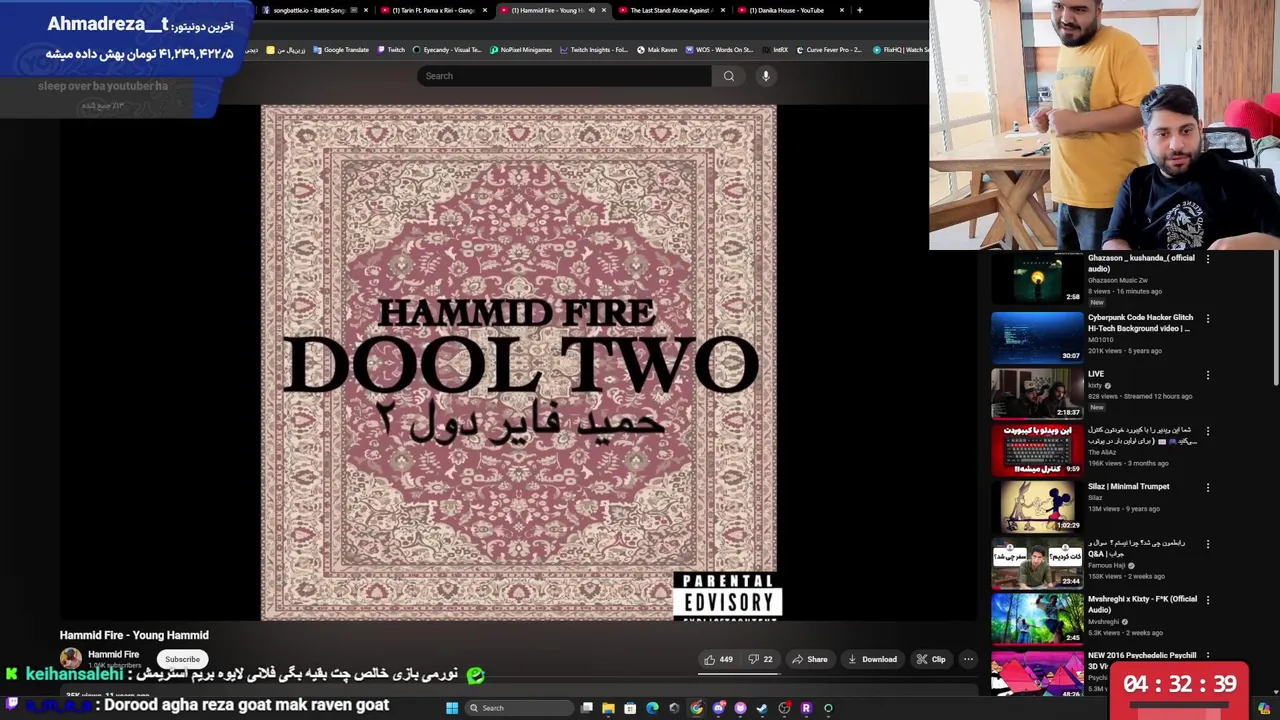Open options menu for Cyberpunk Code video
The image size is (1280, 720).
(x=1208, y=319)
